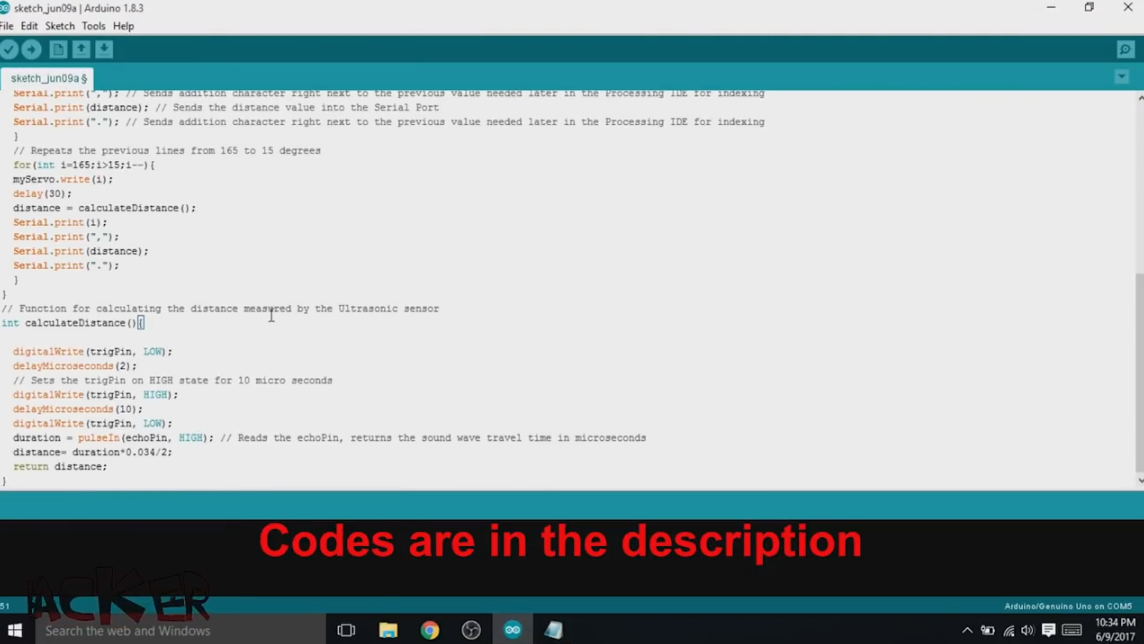Click the line 'delay(30);'

42,194
